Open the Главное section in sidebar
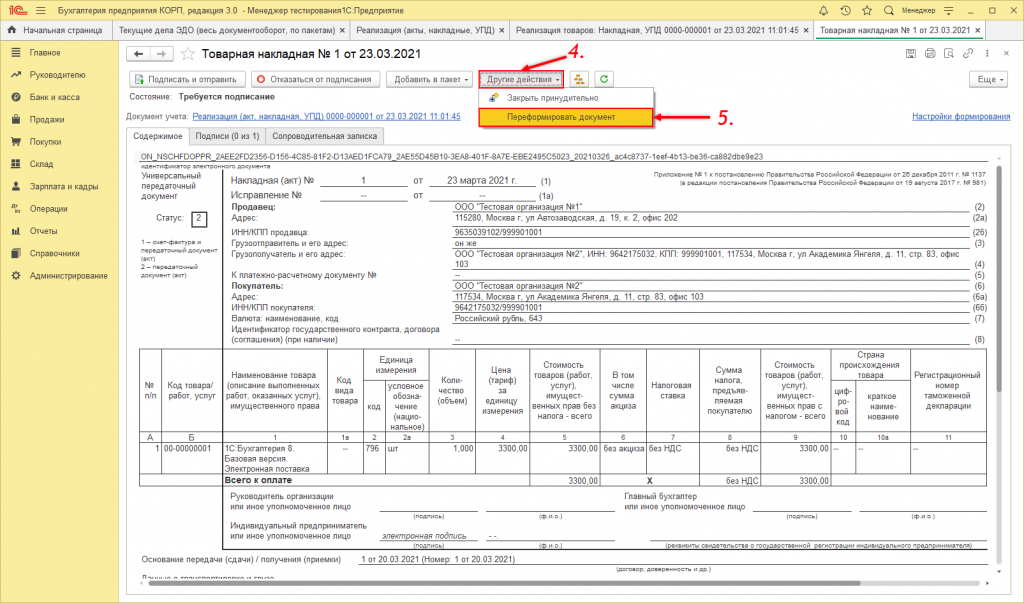The width and height of the screenshot is (1024, 603). coord(45,52)
